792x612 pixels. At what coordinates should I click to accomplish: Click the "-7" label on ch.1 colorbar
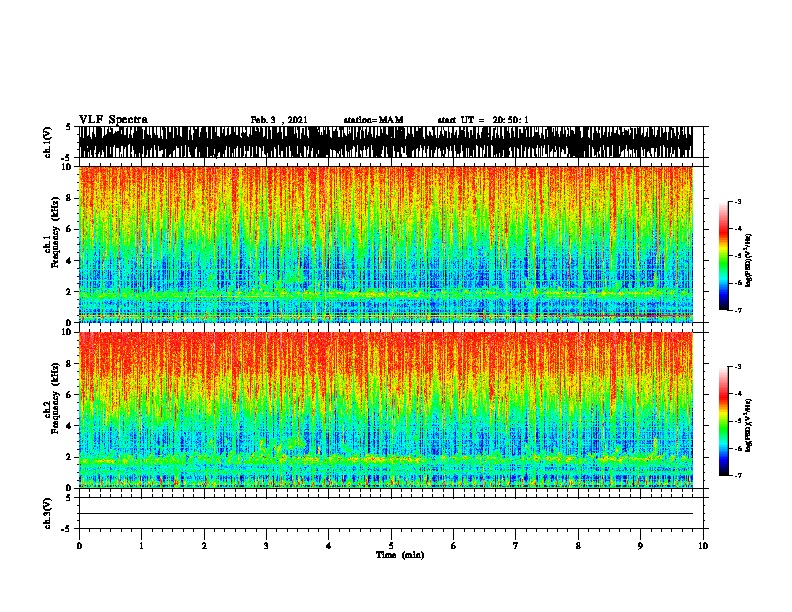(x=737, y=310)
